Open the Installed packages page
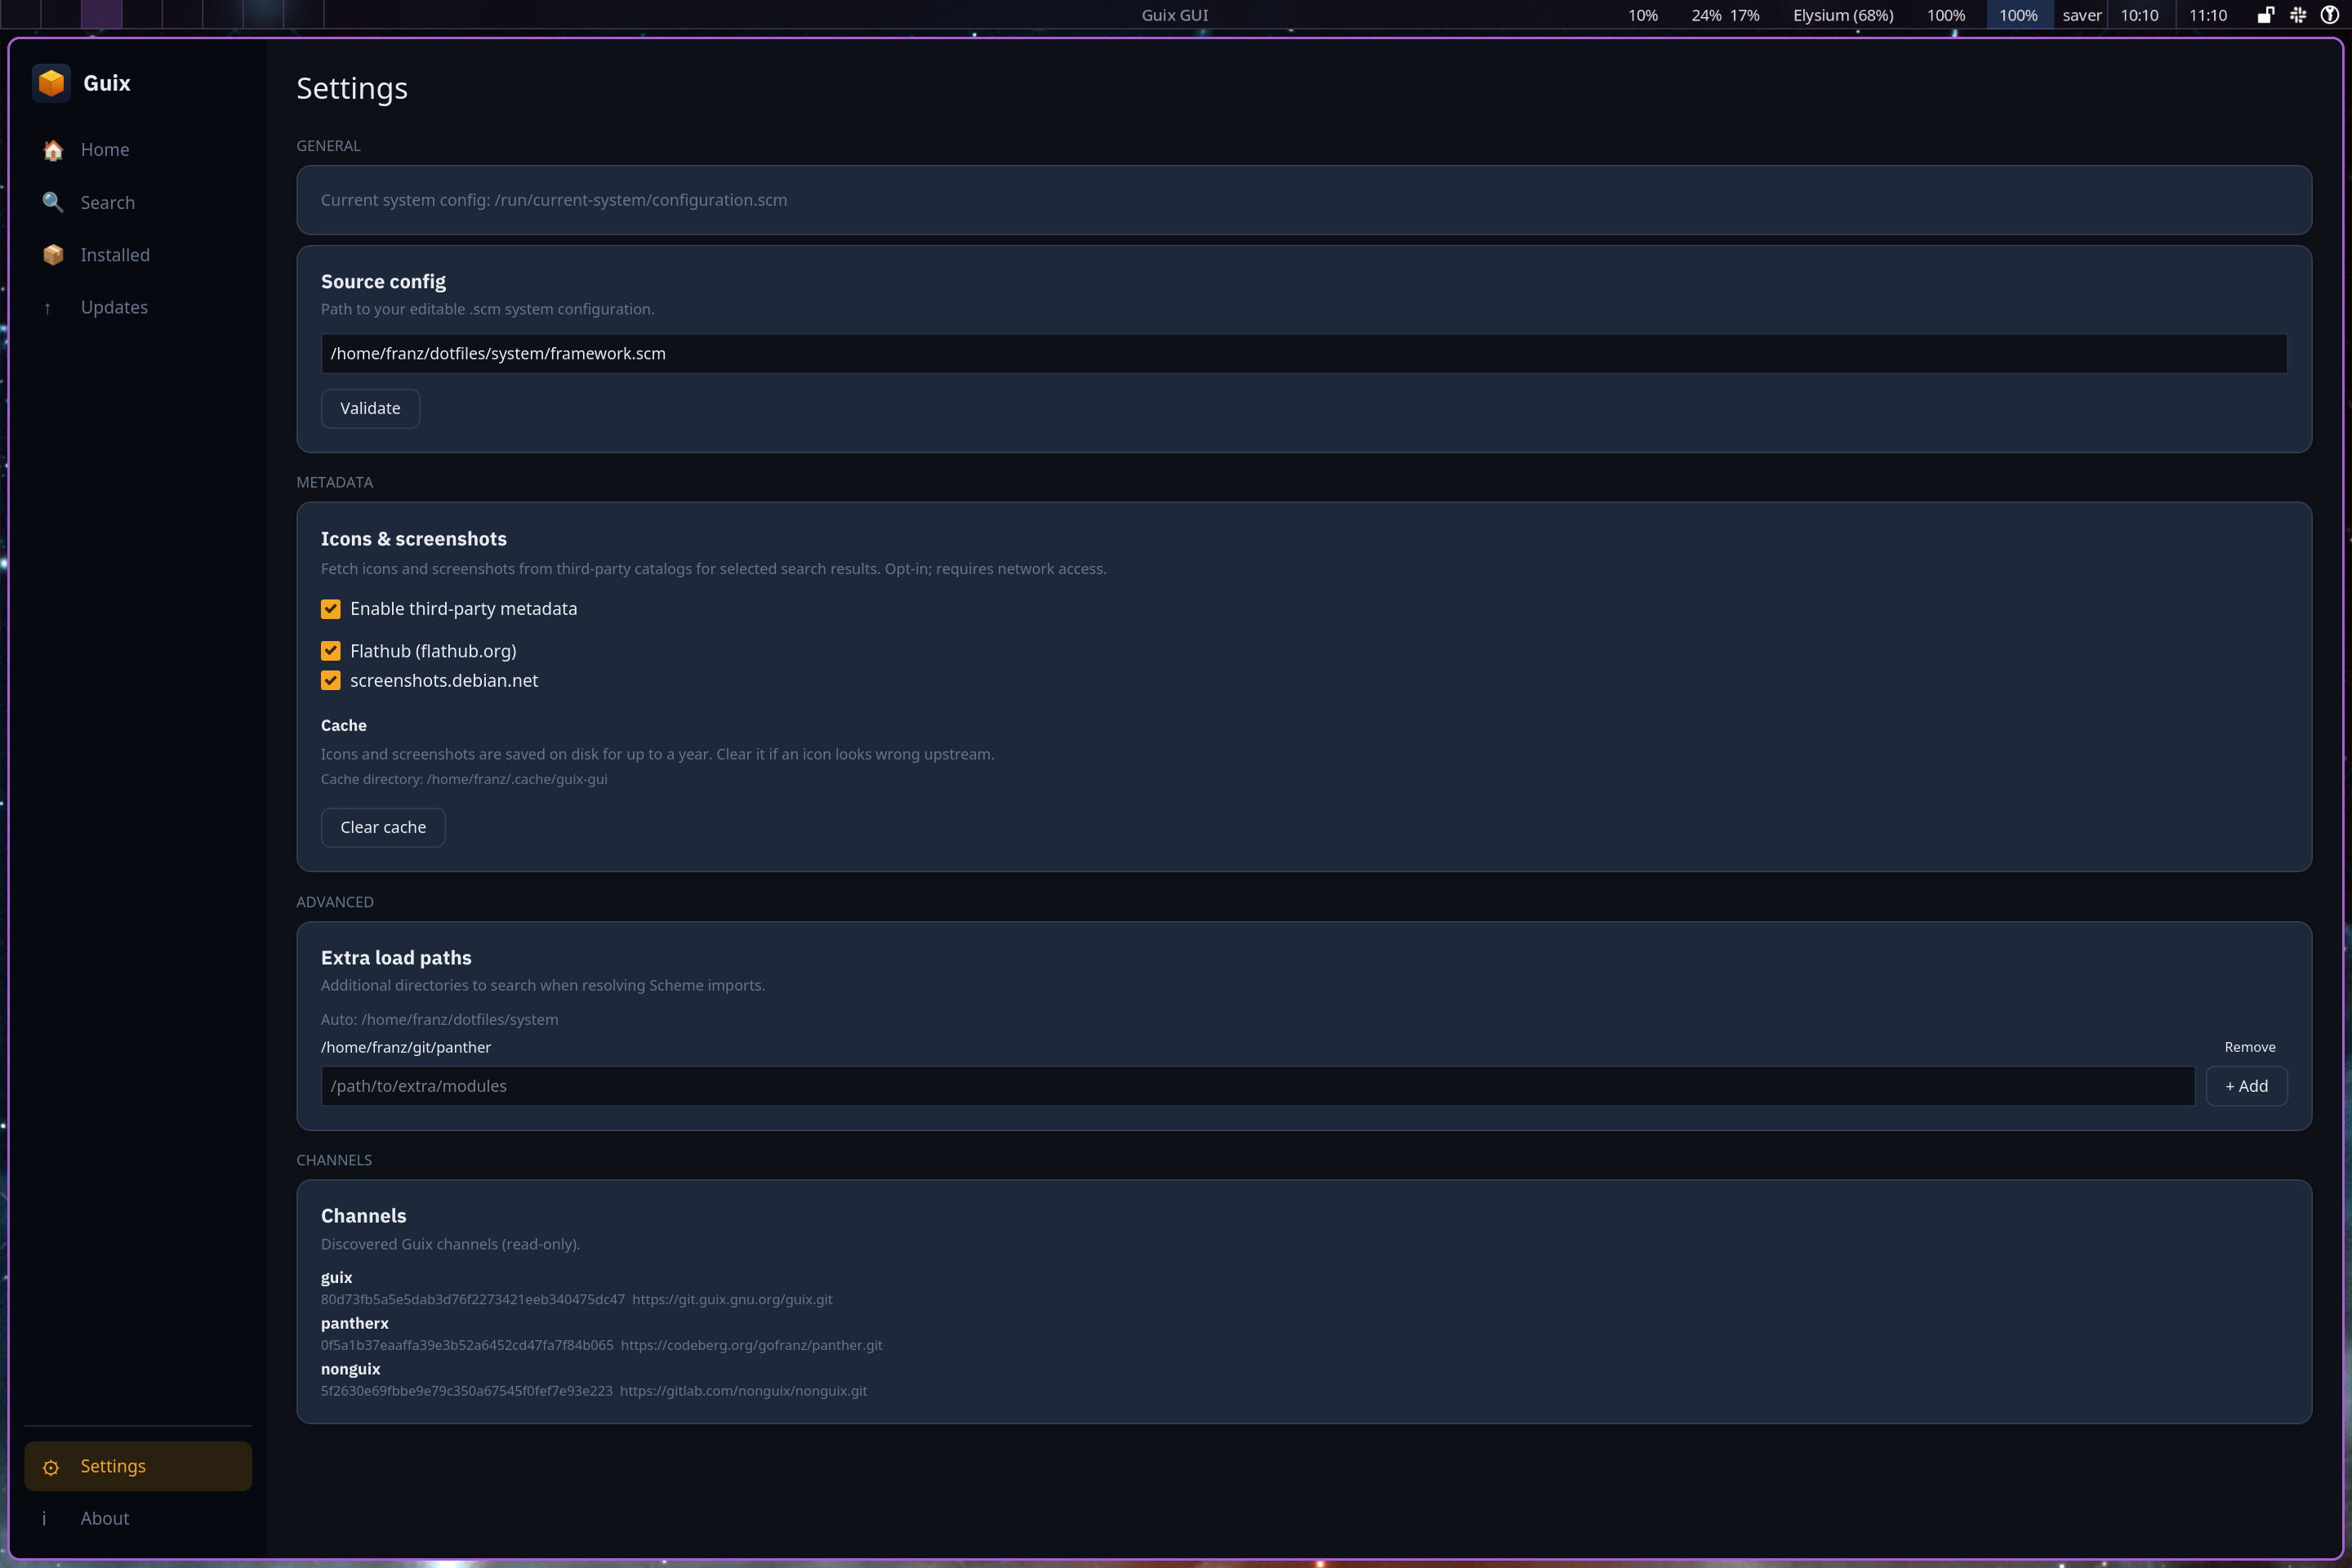Viewport: 2352px width, 1568px height. click(x=138, y=255)
